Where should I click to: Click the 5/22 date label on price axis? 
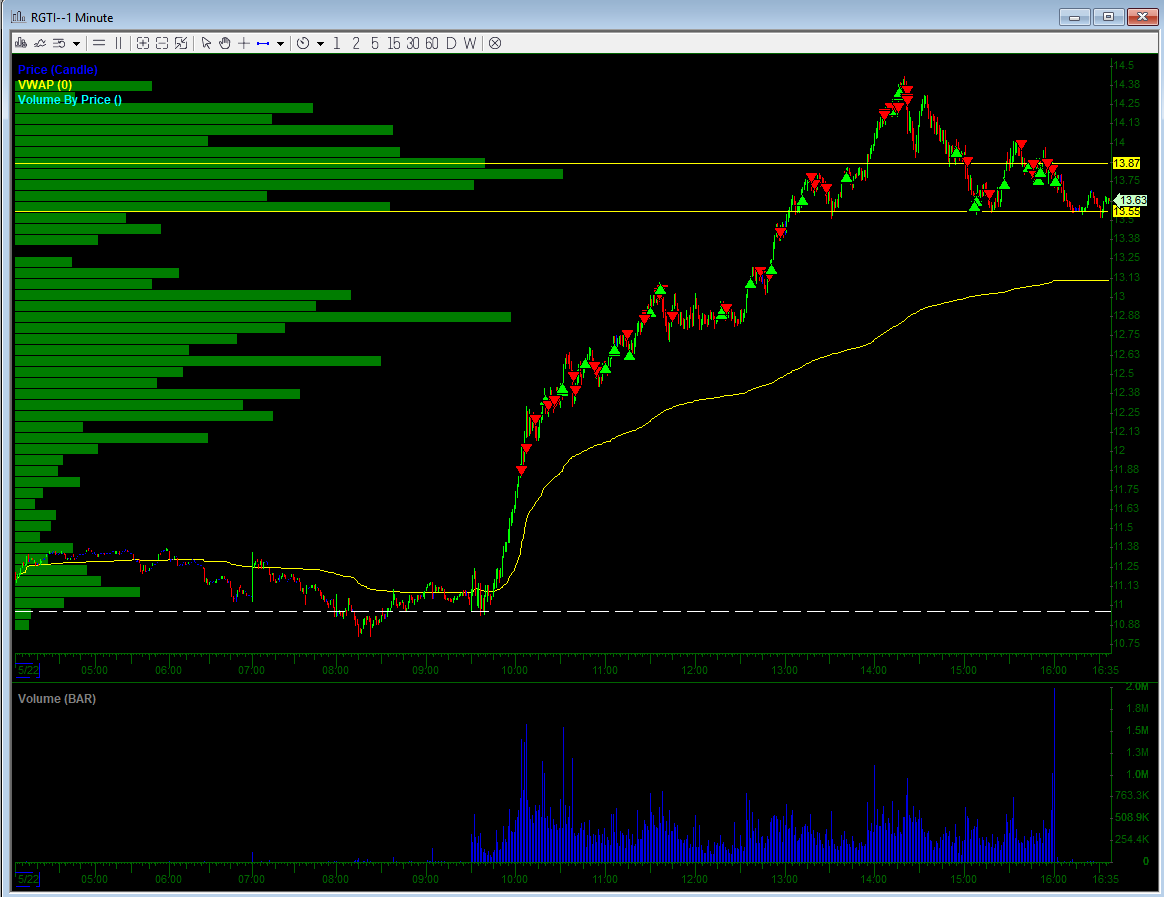coord(28,670)
